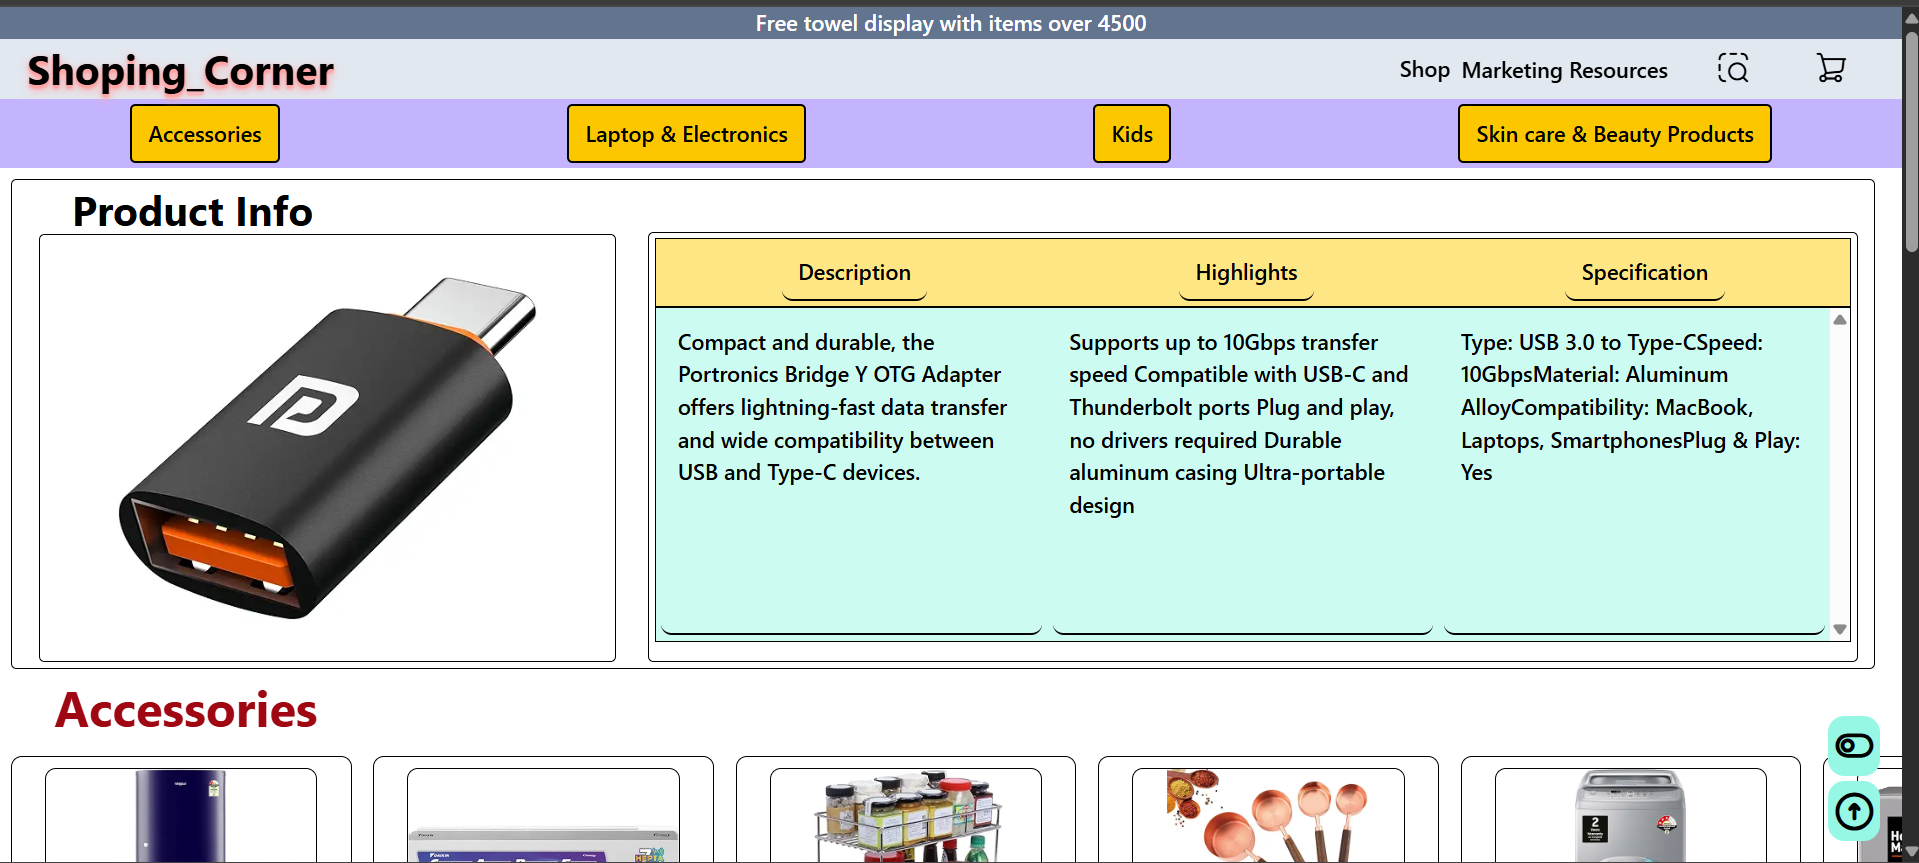Expand the Laptop & Electronics category
1919x863 pixels.
point(686,134)
